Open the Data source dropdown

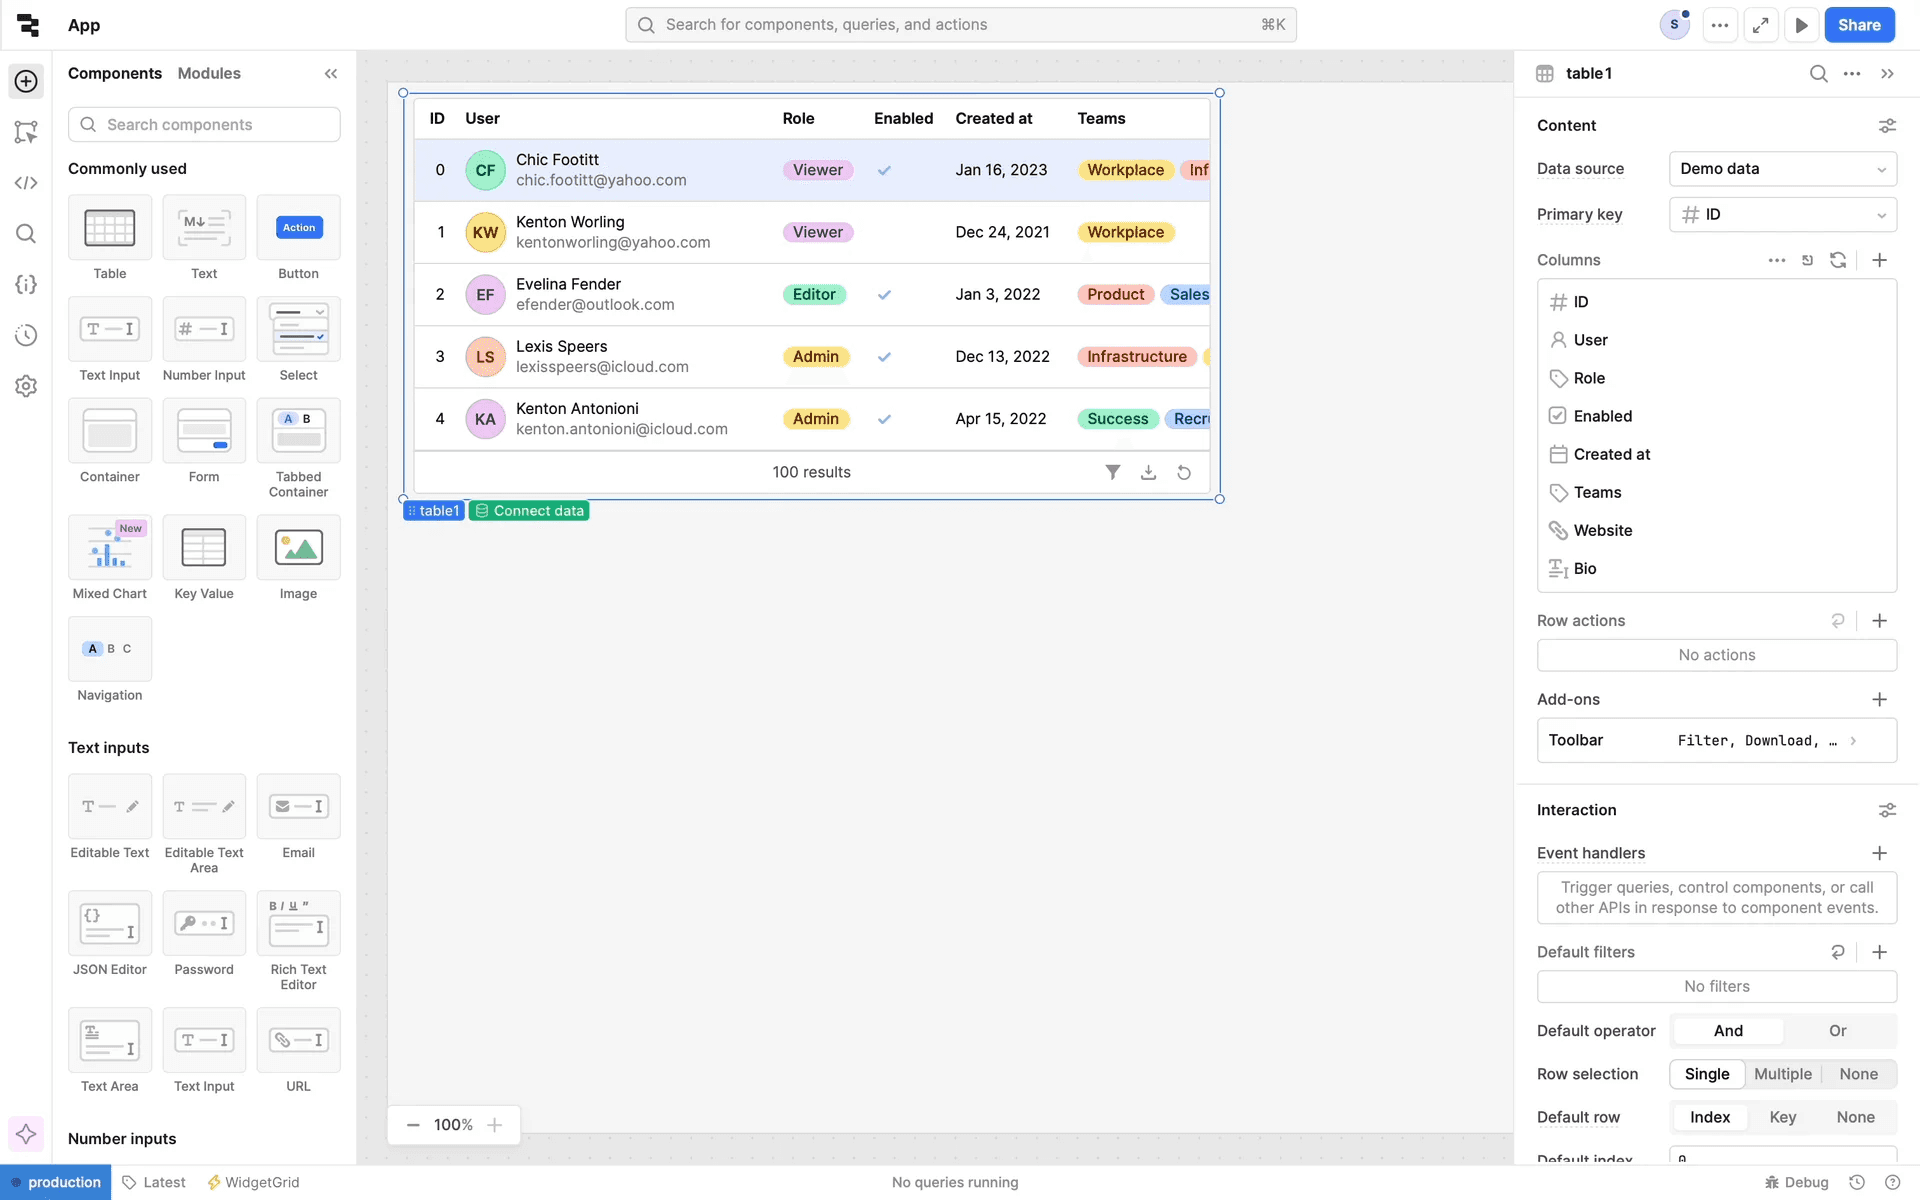click(x=1782, y=169)
